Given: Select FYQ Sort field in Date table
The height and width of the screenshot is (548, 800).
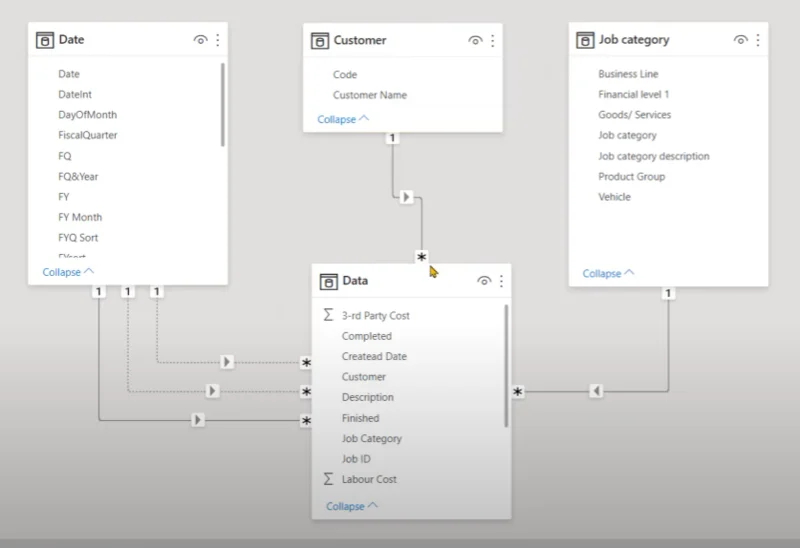Looking at the screenshot, I should pyautogui.click(x=78, y=238).
